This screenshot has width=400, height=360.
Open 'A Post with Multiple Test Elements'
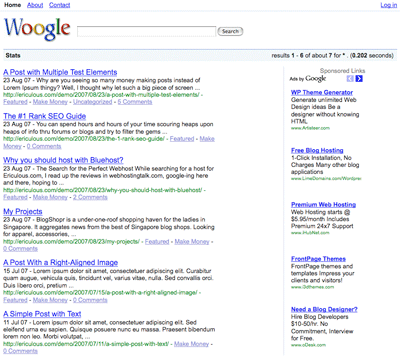(60, 72)
